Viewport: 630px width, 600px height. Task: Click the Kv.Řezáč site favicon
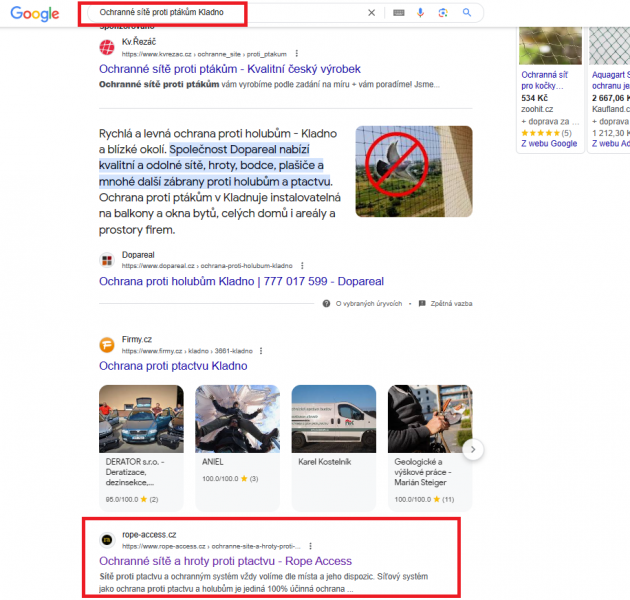pyautogui.click(x=107, y=47)
